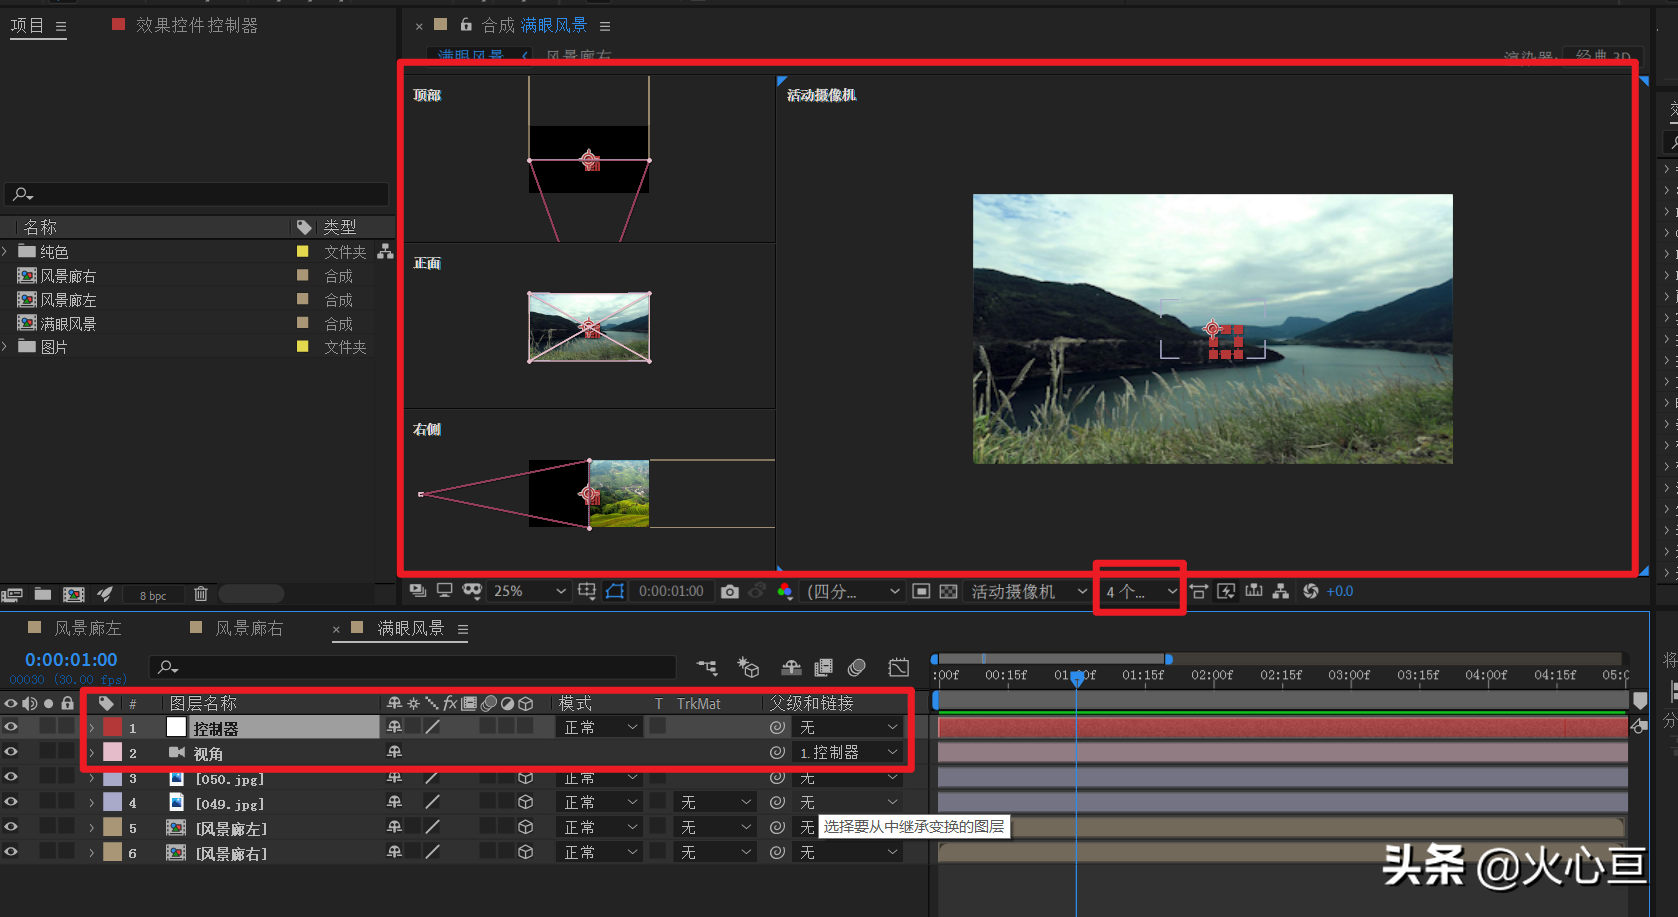Open TrkMat dropdown for [049.jpg] layer
This screenshot has height=917, width=1678.
tap(716, 802)
